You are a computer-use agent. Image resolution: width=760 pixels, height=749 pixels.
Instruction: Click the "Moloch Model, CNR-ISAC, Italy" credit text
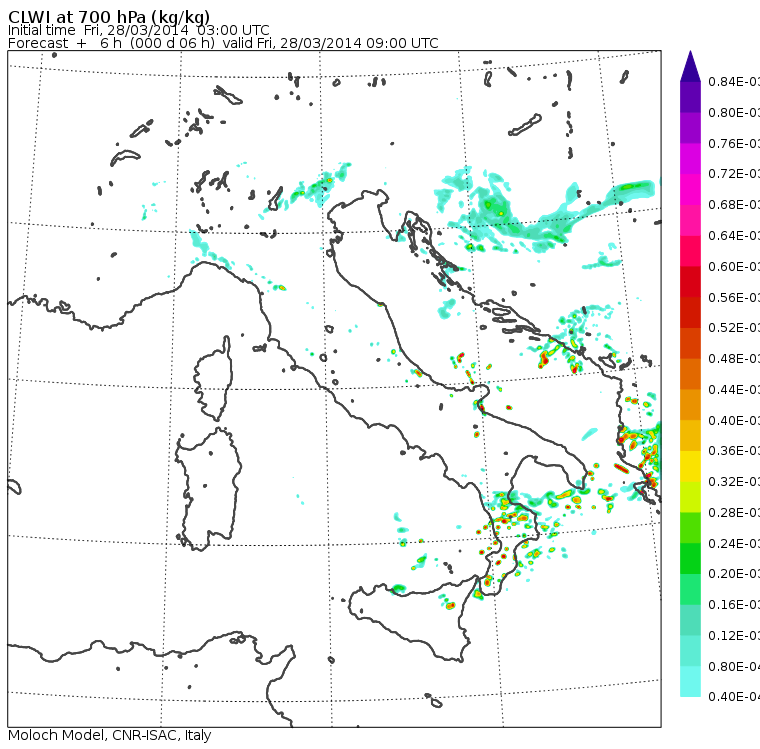(x=110, y=735)
